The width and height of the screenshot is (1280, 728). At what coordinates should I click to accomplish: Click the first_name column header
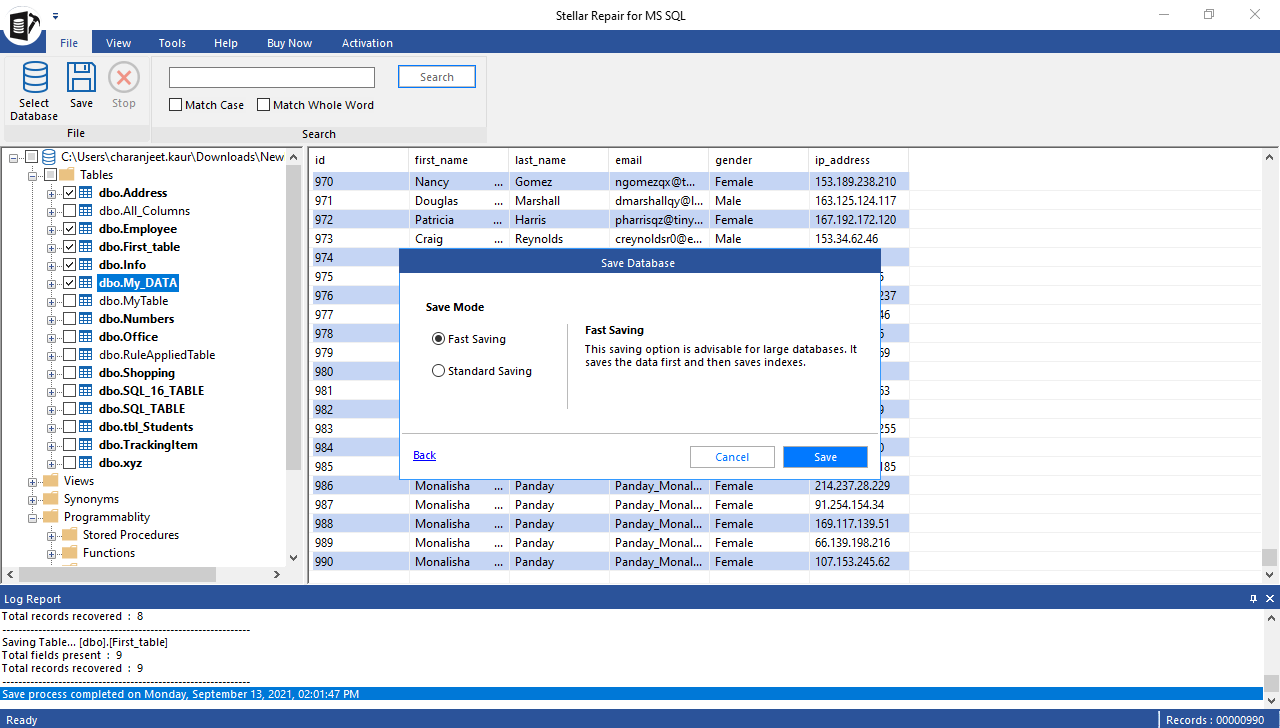pos(459,160)
